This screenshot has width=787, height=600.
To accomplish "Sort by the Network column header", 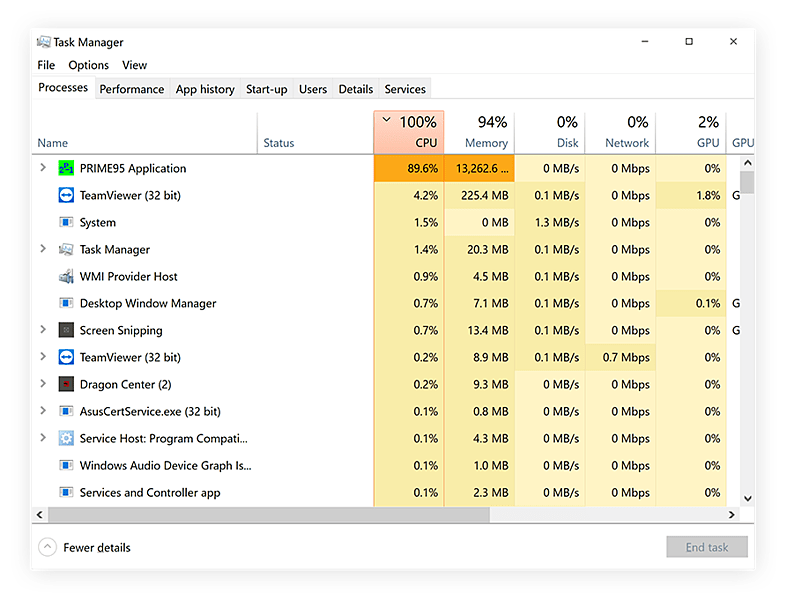I will click(620, 133).
